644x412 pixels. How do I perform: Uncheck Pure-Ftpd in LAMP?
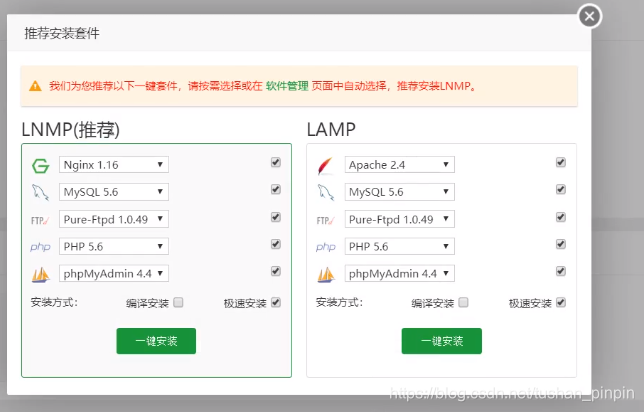(561, 217)
